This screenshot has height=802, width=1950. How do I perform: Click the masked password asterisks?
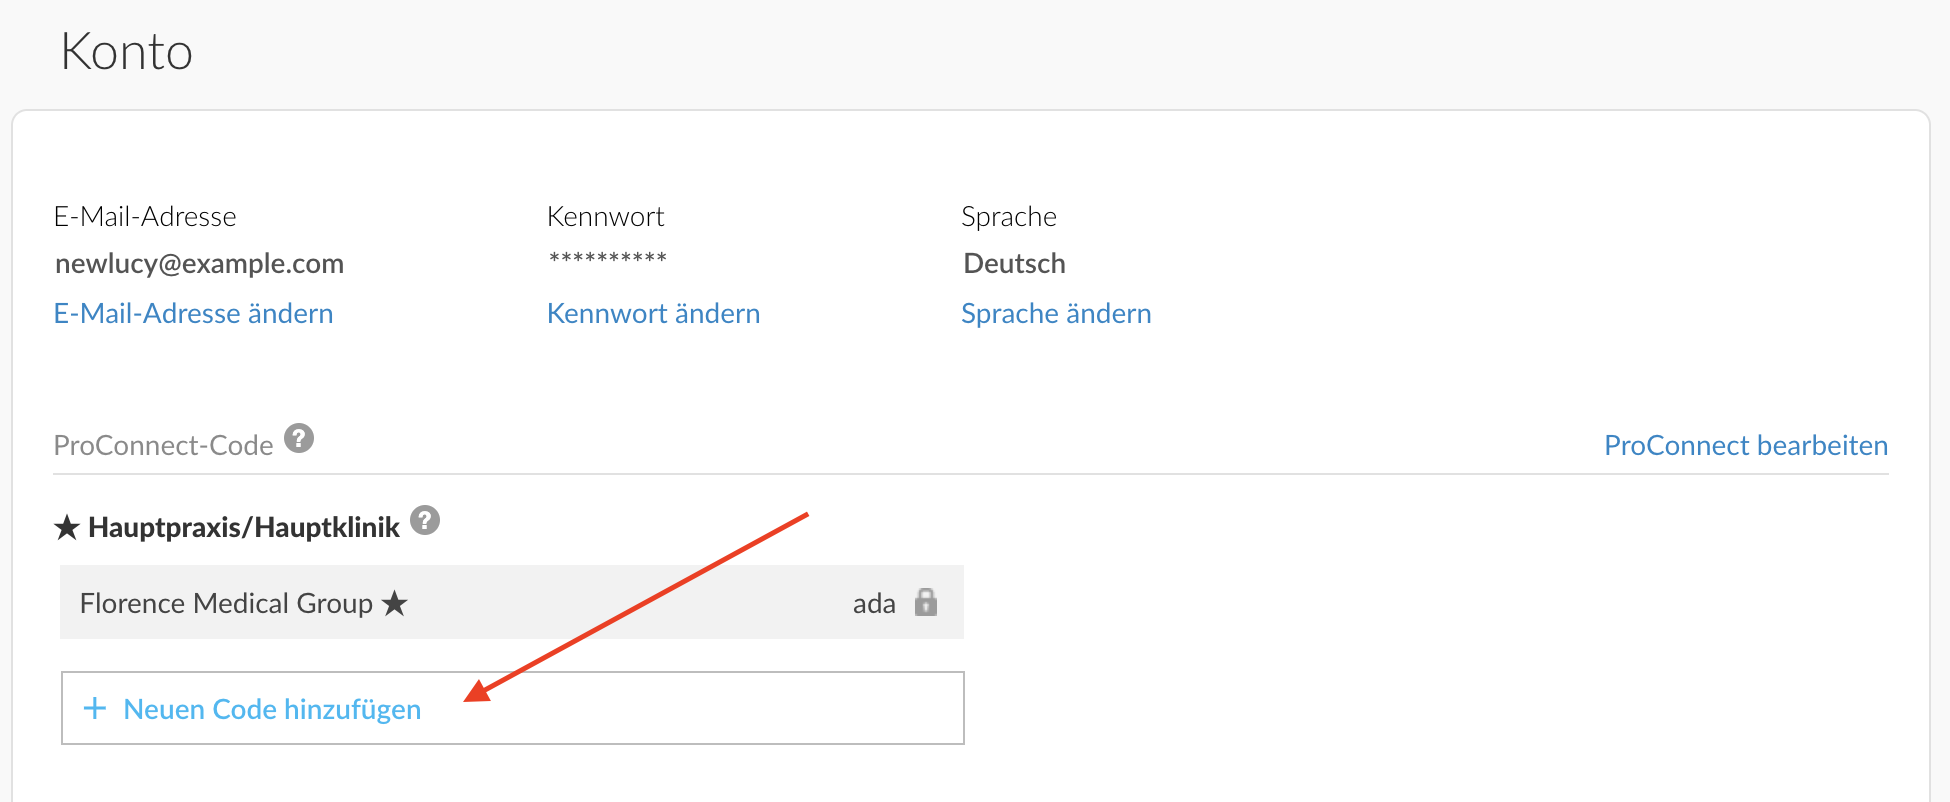(x=607, y=259)
